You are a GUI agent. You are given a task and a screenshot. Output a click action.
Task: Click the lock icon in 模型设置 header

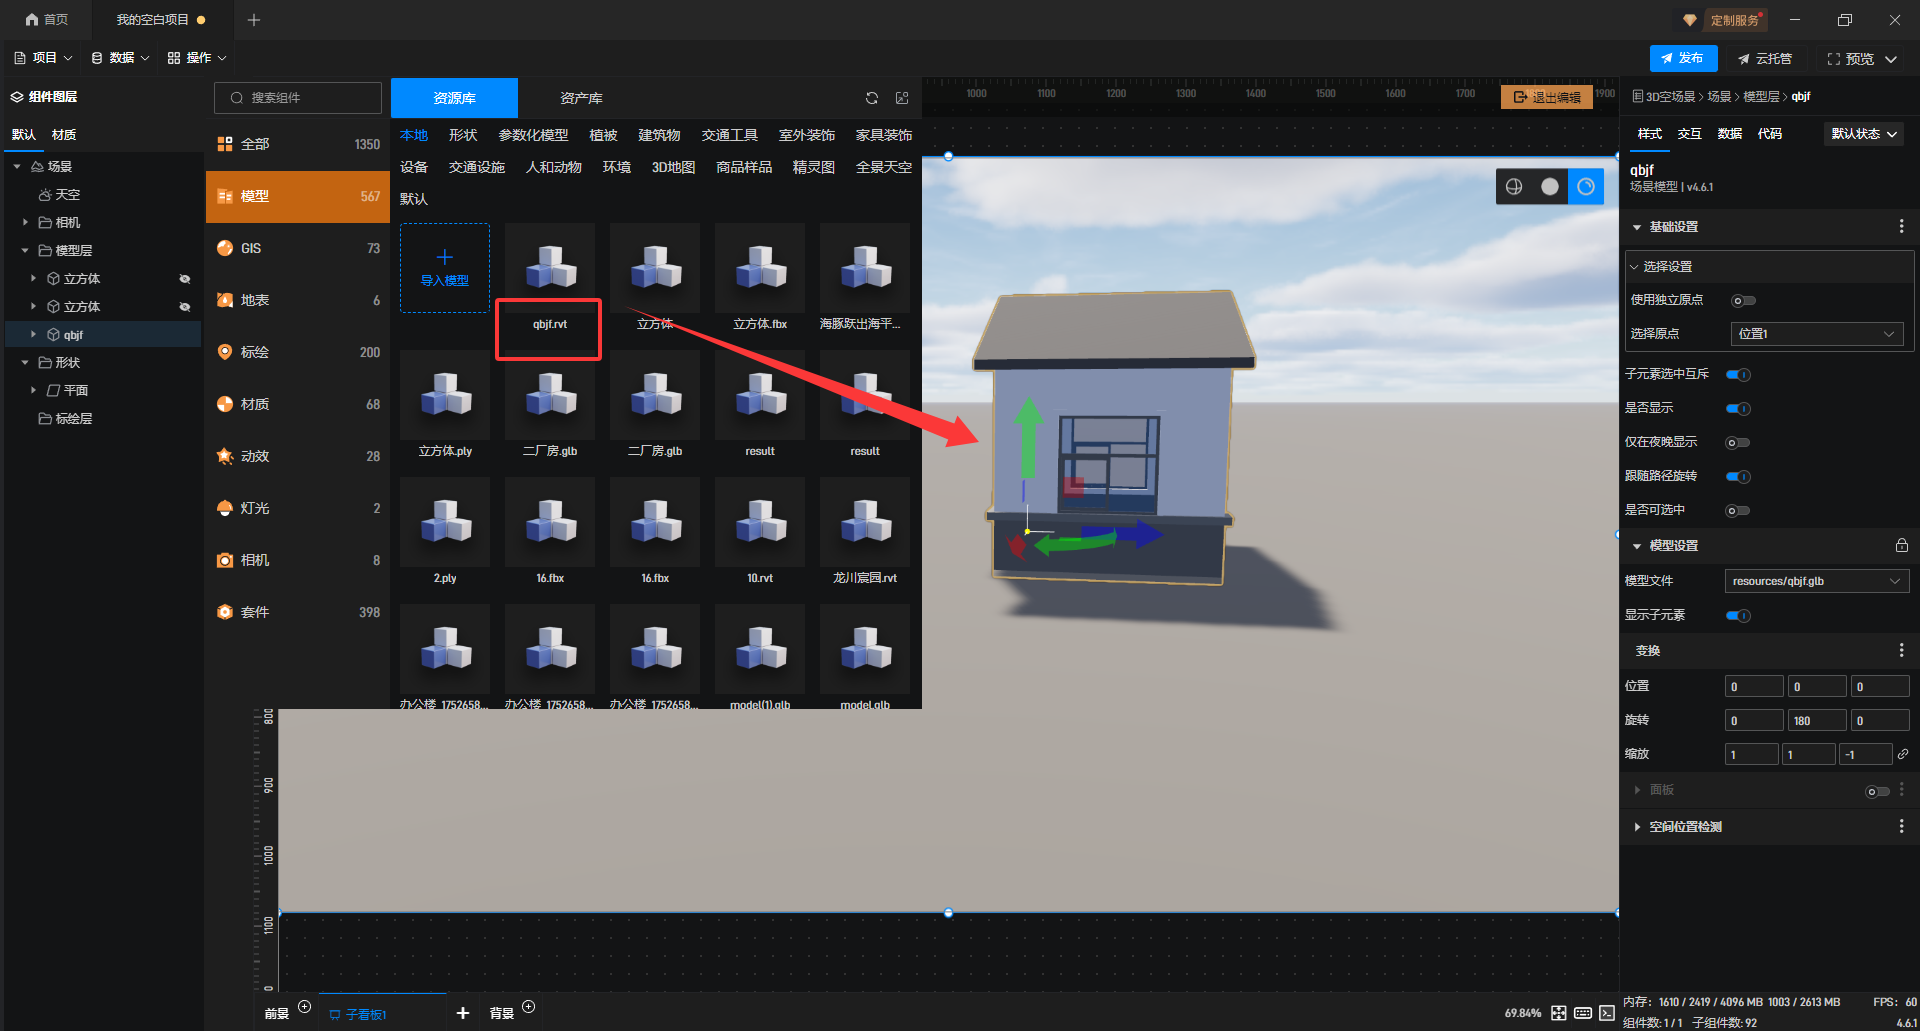pos(1901,546)
